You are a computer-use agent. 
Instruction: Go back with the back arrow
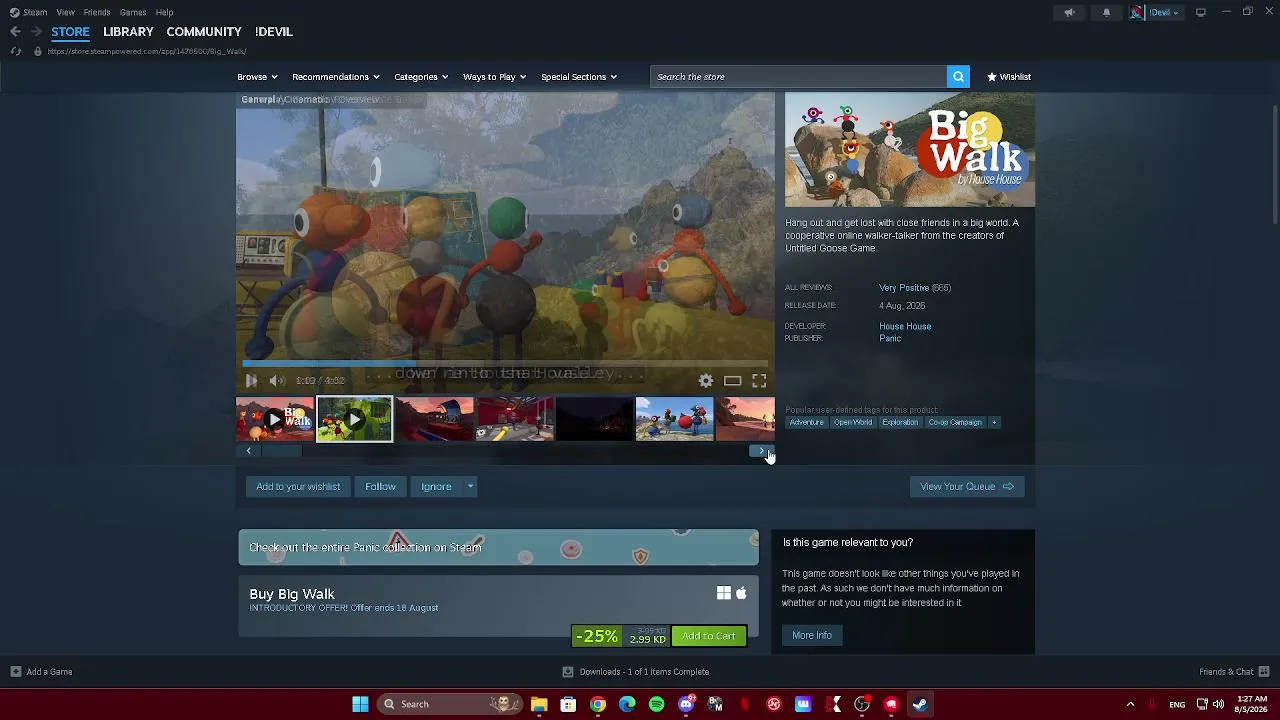pos(15,32)
